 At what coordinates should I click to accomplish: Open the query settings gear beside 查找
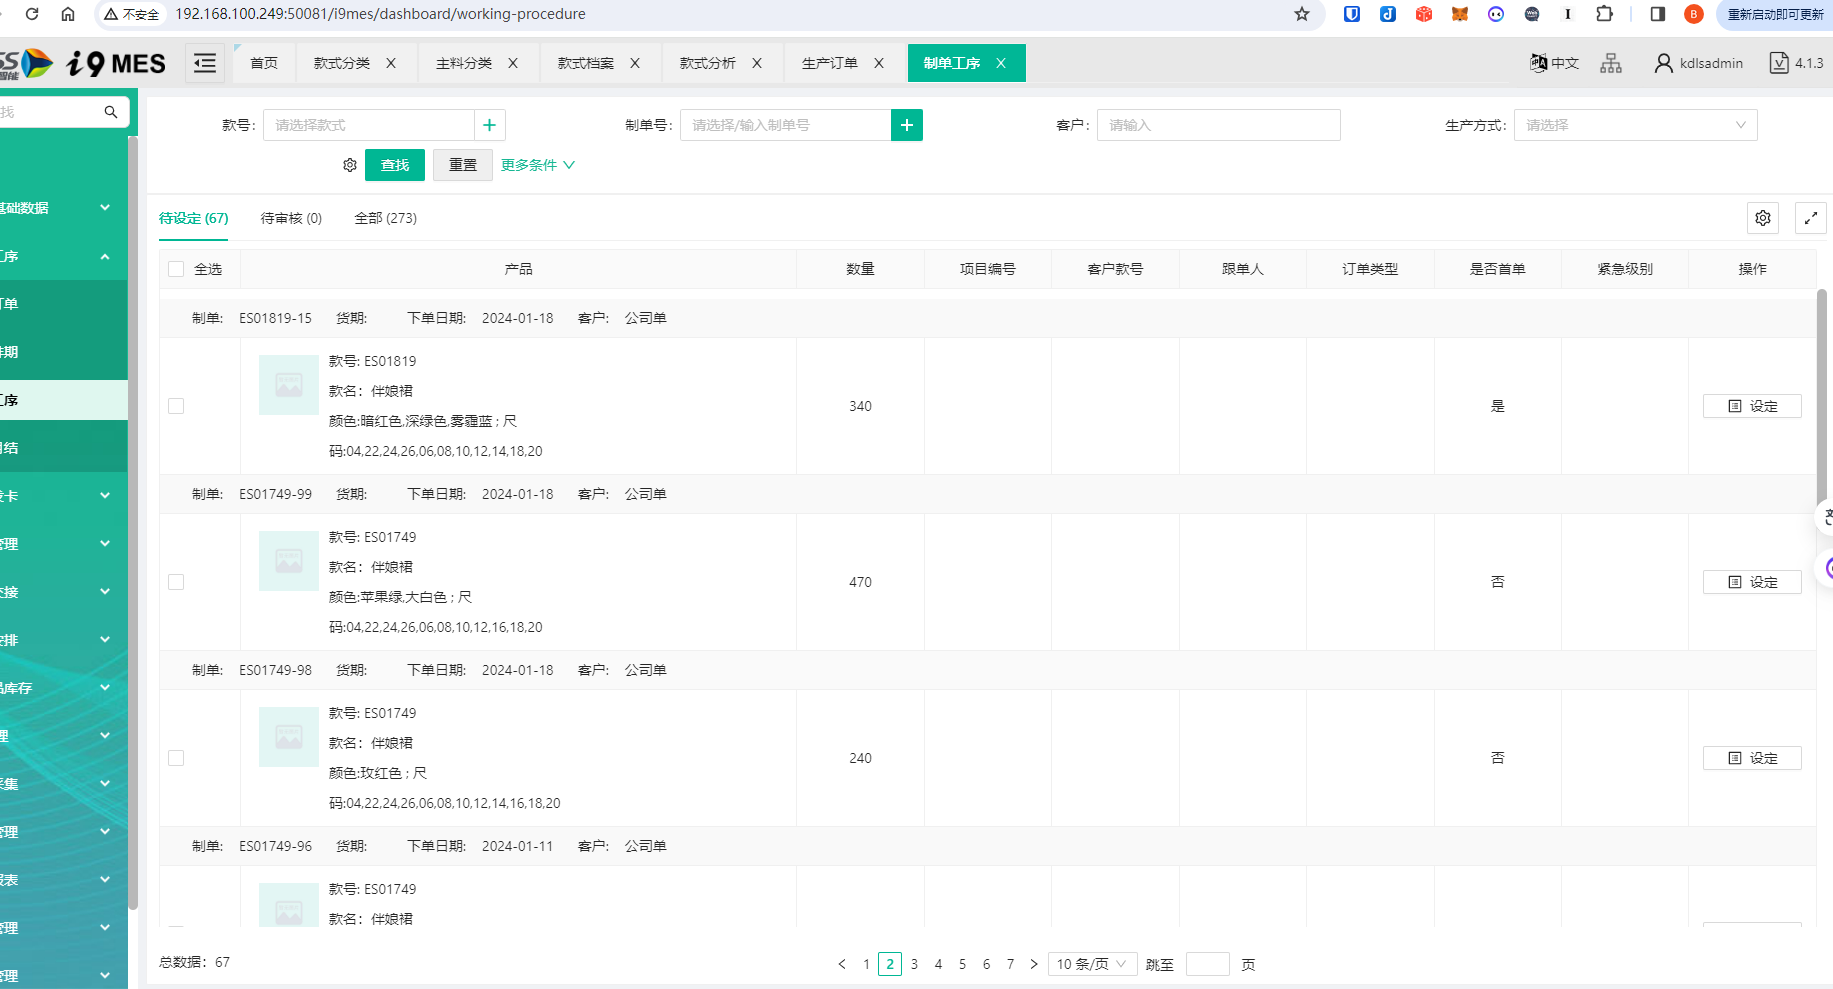[350, 165]
